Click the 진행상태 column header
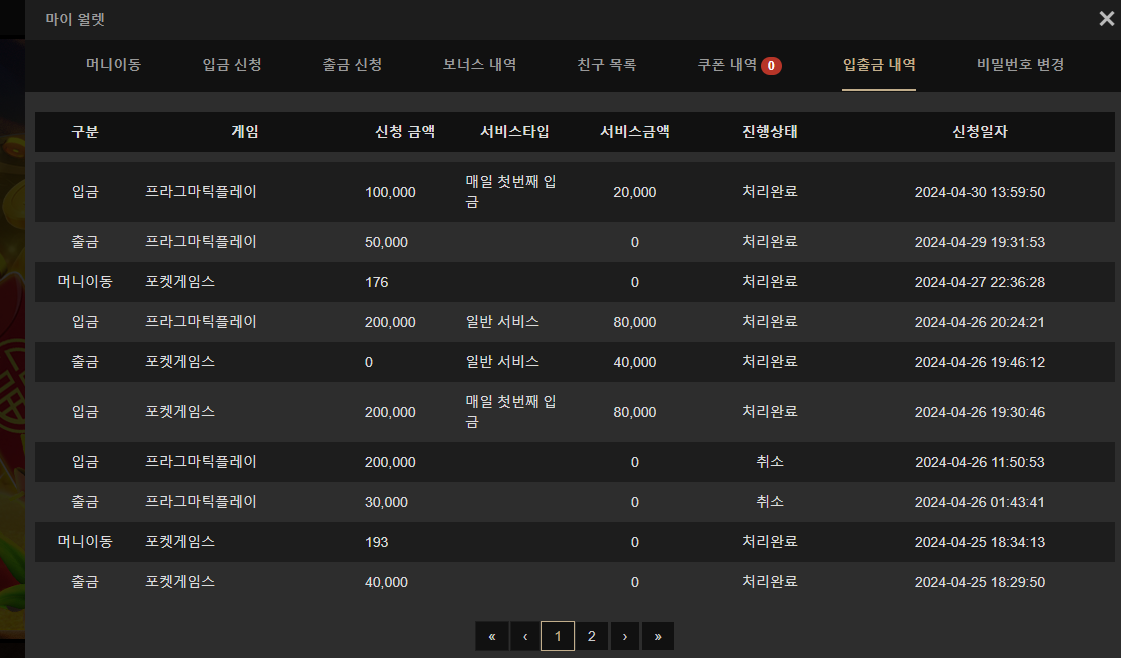 [x=770, y=132]
